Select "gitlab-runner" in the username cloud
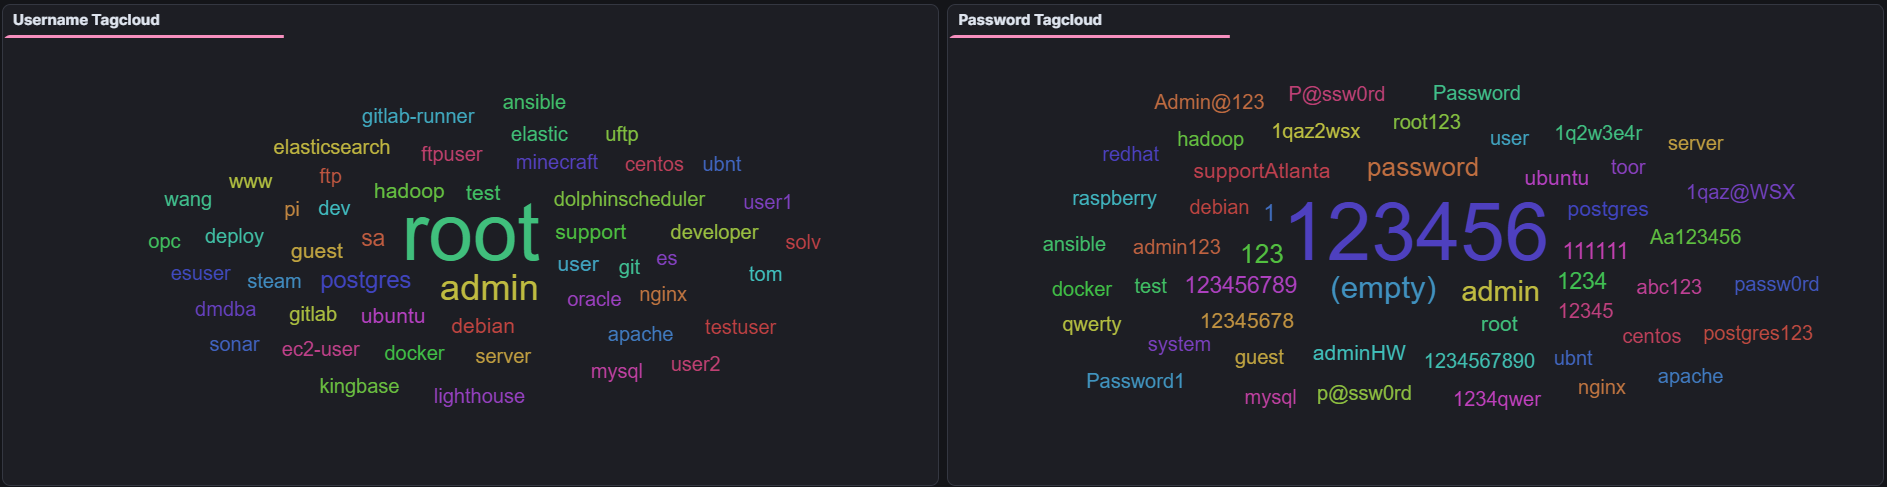This screenshot has width=1887, height=487. (418, 116)
